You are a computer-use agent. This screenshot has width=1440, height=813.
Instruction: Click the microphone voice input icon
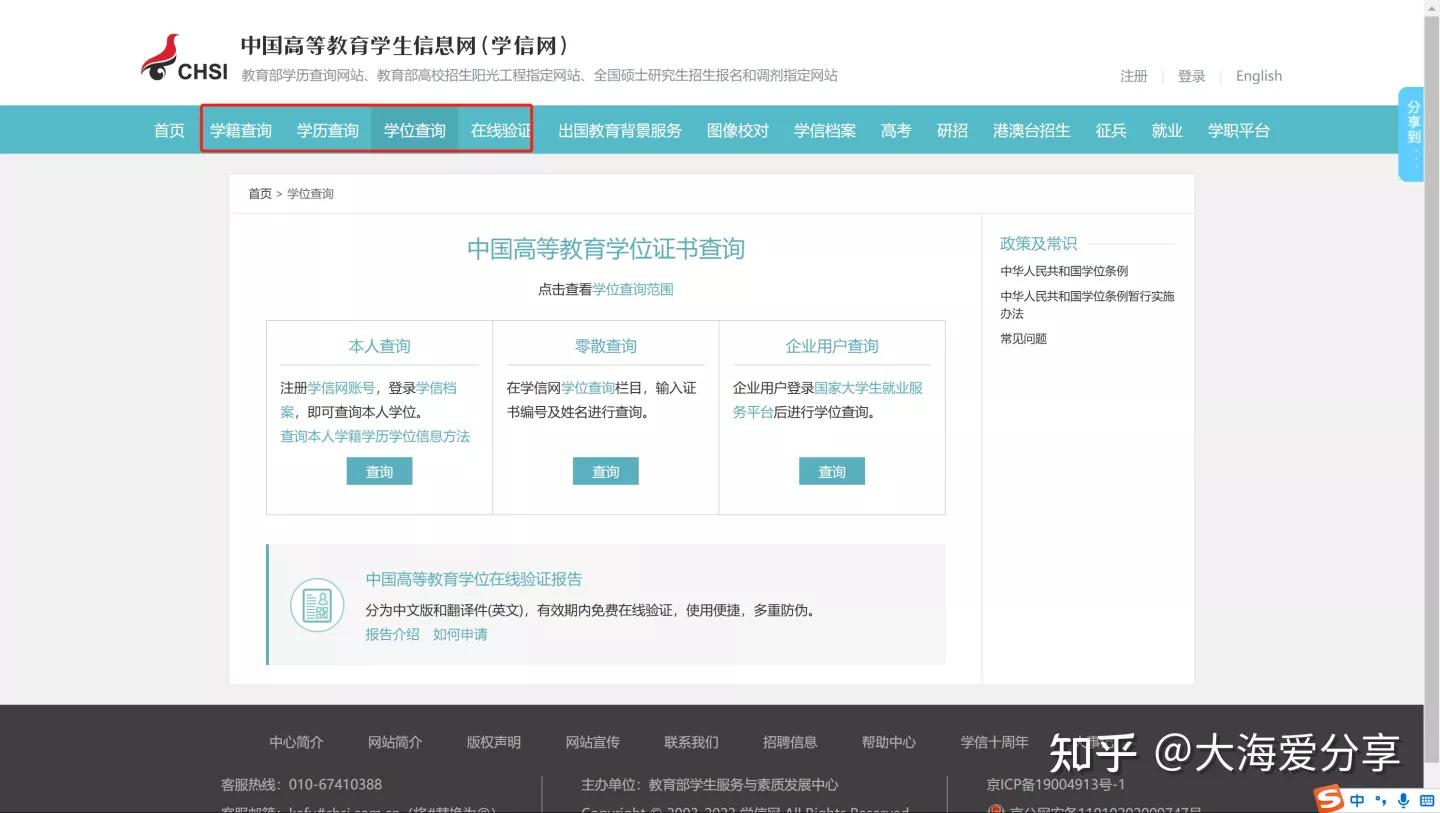pos(1402,800)
